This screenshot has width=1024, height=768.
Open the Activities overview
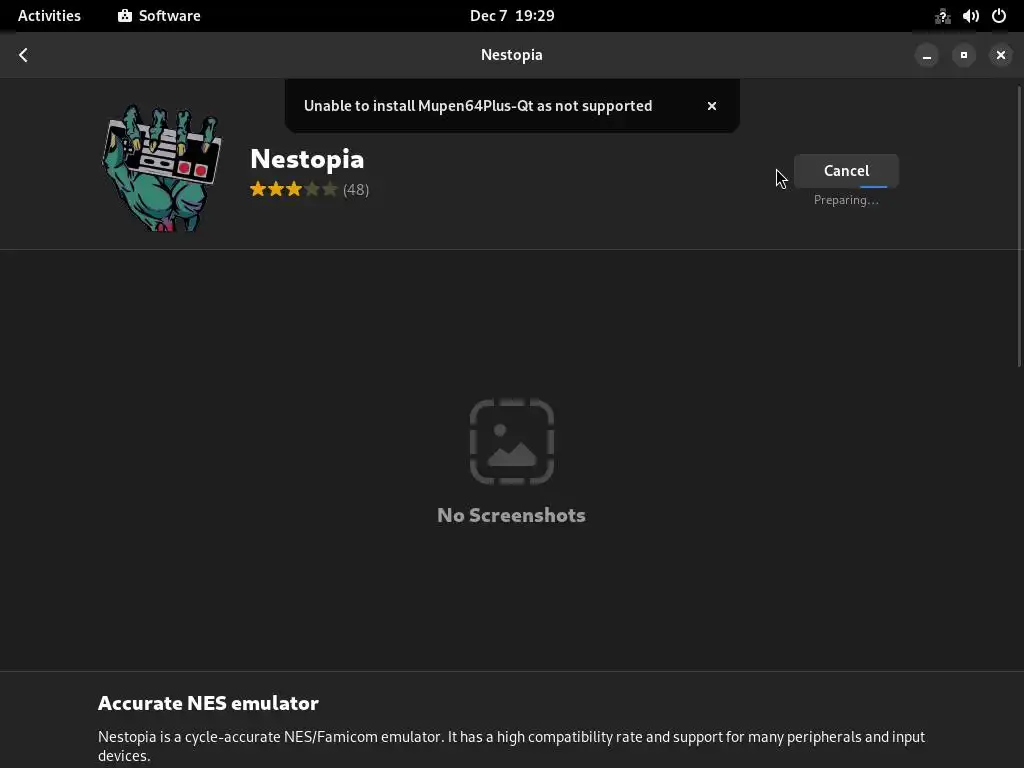49,16
